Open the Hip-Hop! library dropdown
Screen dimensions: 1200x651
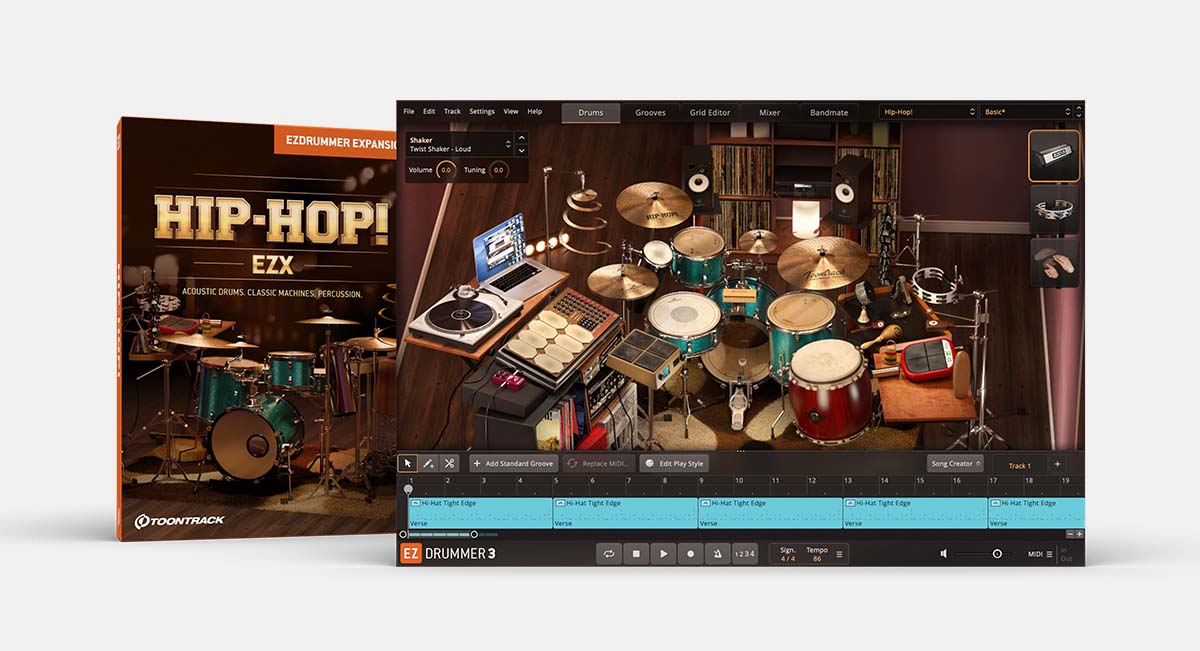(929, 112)
